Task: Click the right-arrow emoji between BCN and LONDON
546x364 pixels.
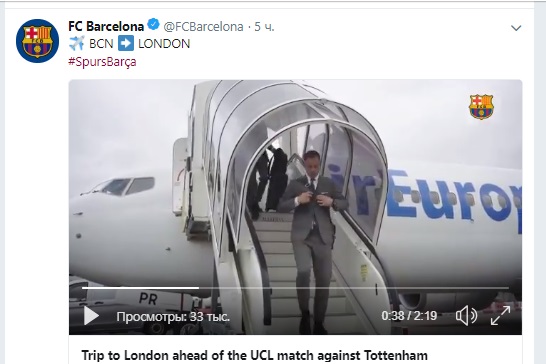Action: 126,44
